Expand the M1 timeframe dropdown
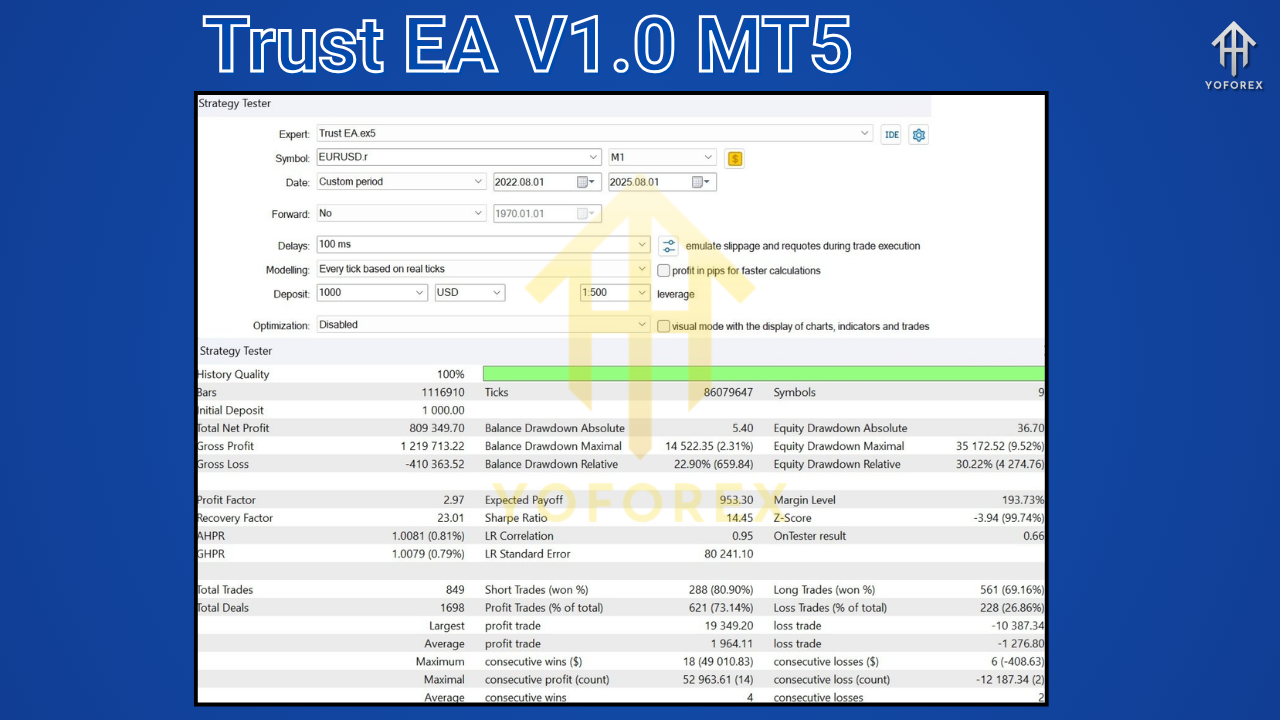The height and width of the screenshot is (720, 1280). point(709,157)
